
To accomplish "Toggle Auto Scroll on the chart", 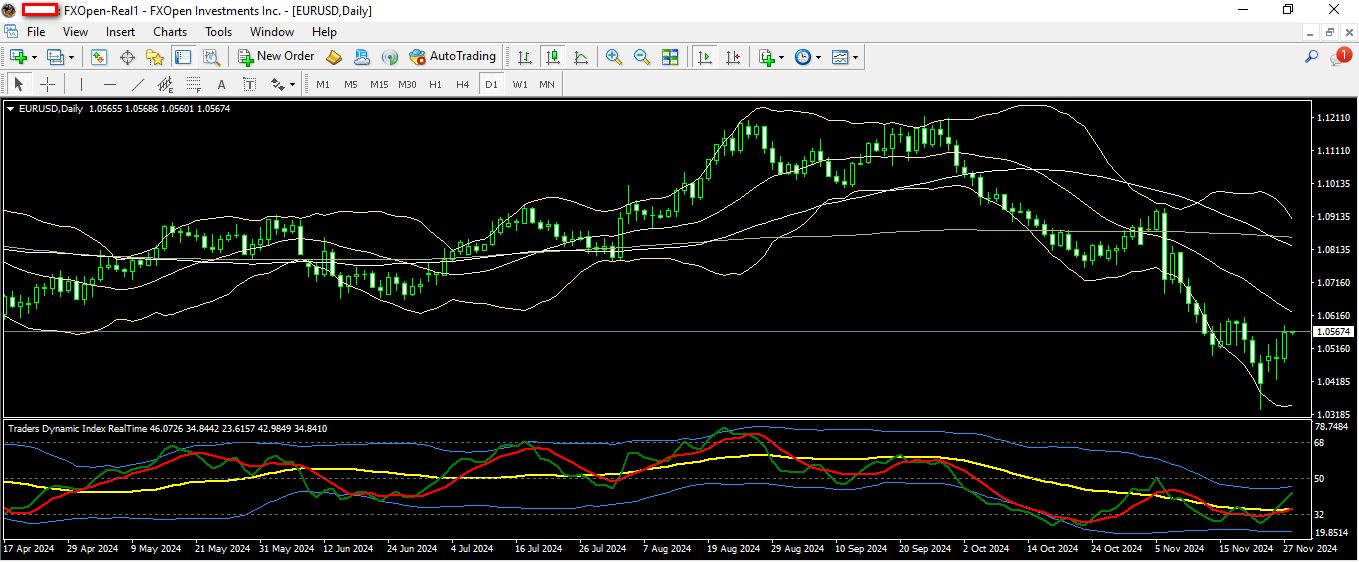I will [x=705, y=57].
